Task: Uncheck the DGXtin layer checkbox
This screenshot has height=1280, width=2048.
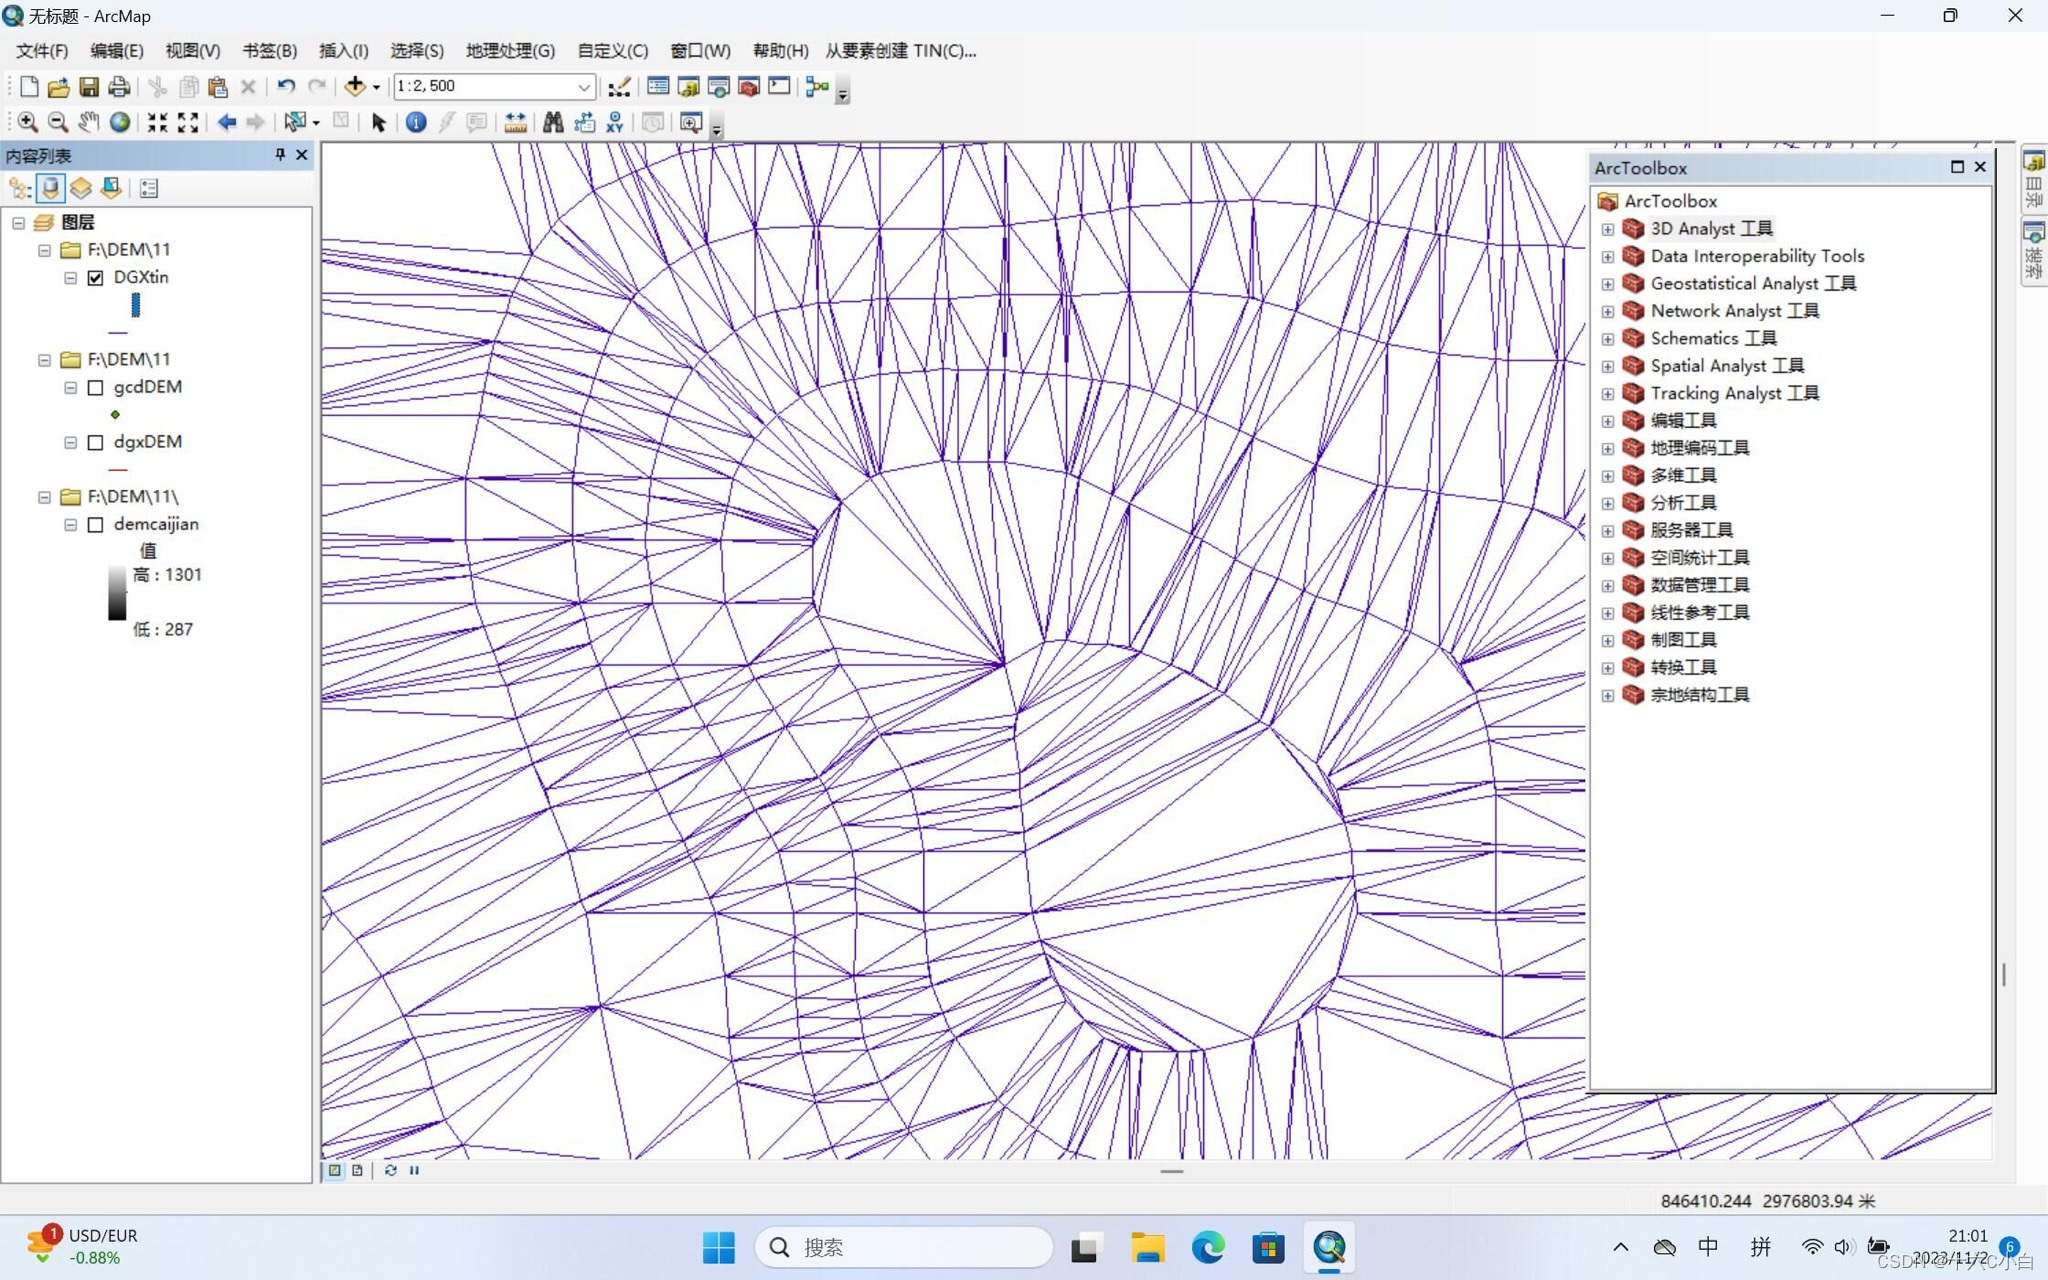Action: [96, 278]
